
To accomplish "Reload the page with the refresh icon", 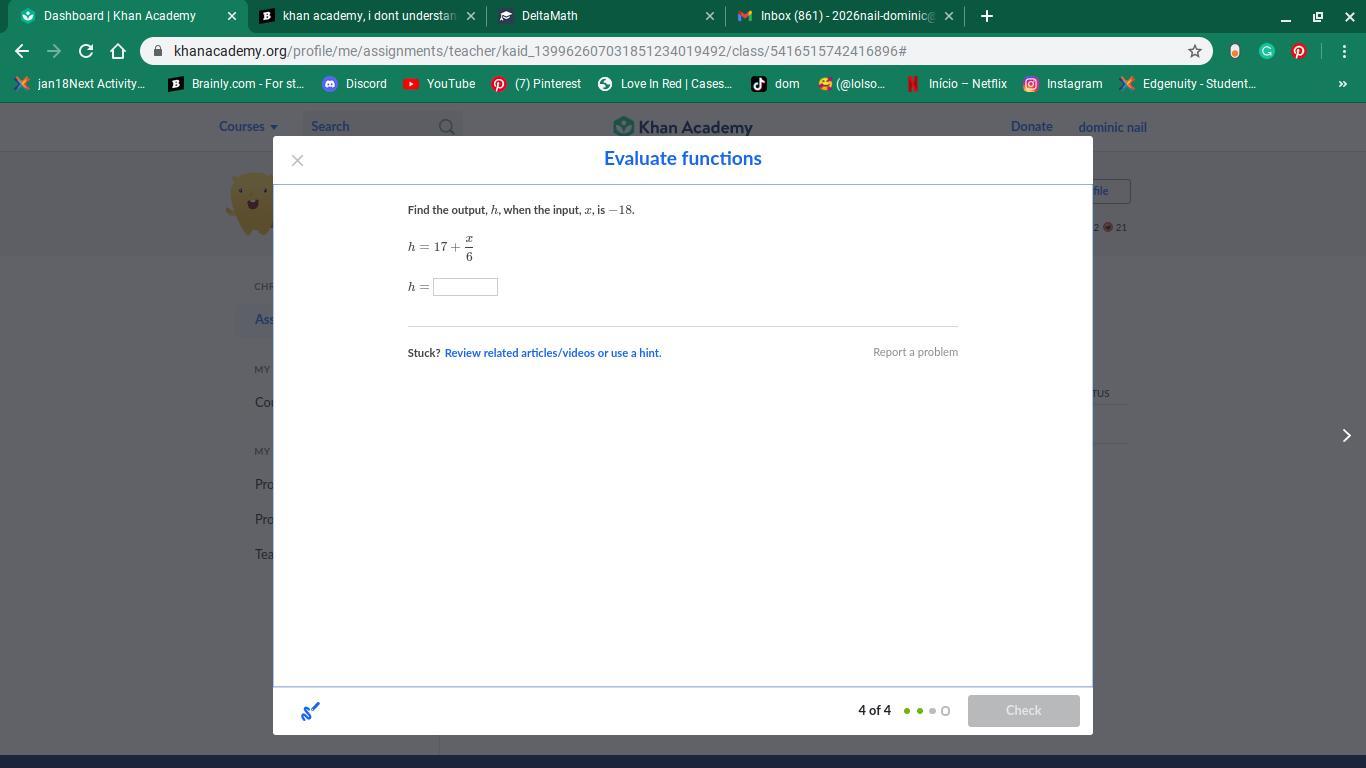I will pos(86,51).
